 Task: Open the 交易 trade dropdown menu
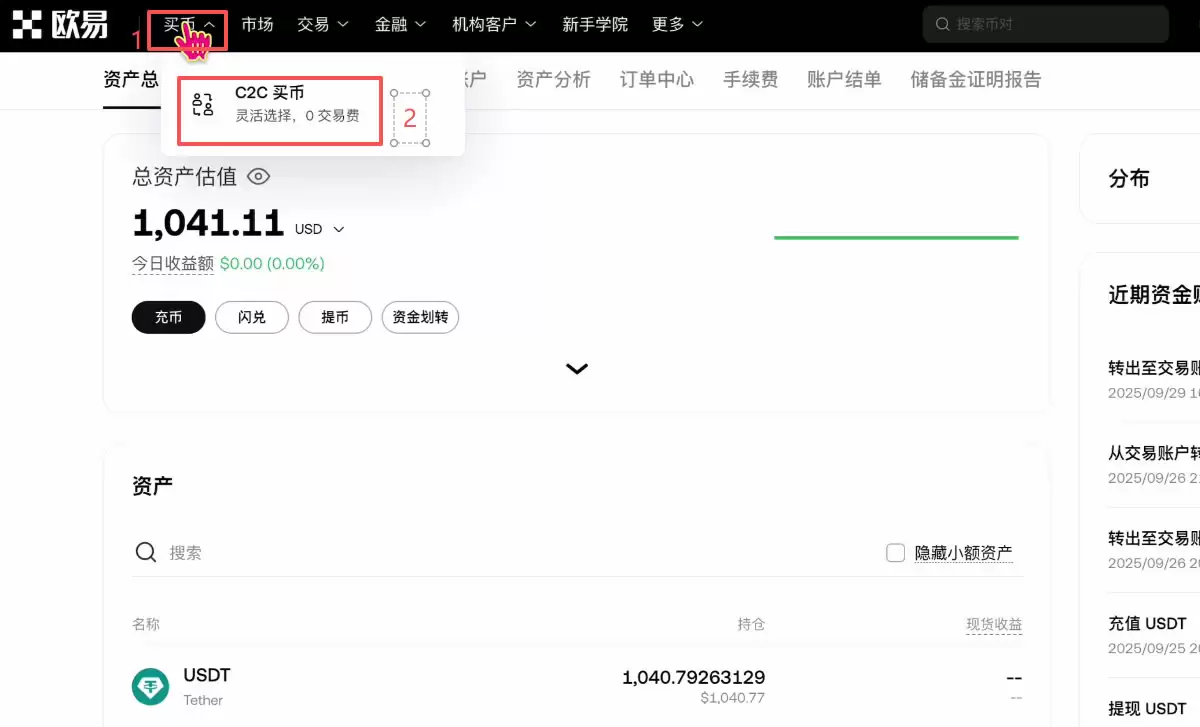(x=322, y=24)
